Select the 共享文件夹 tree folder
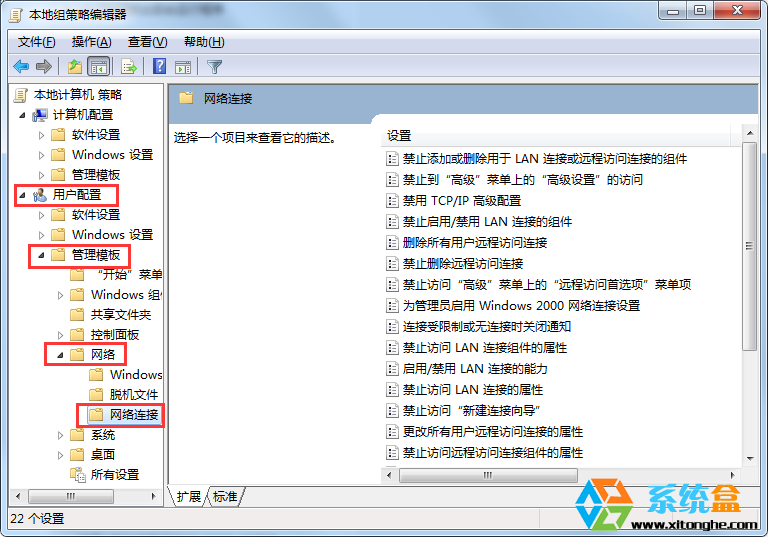 coord(121,315)
